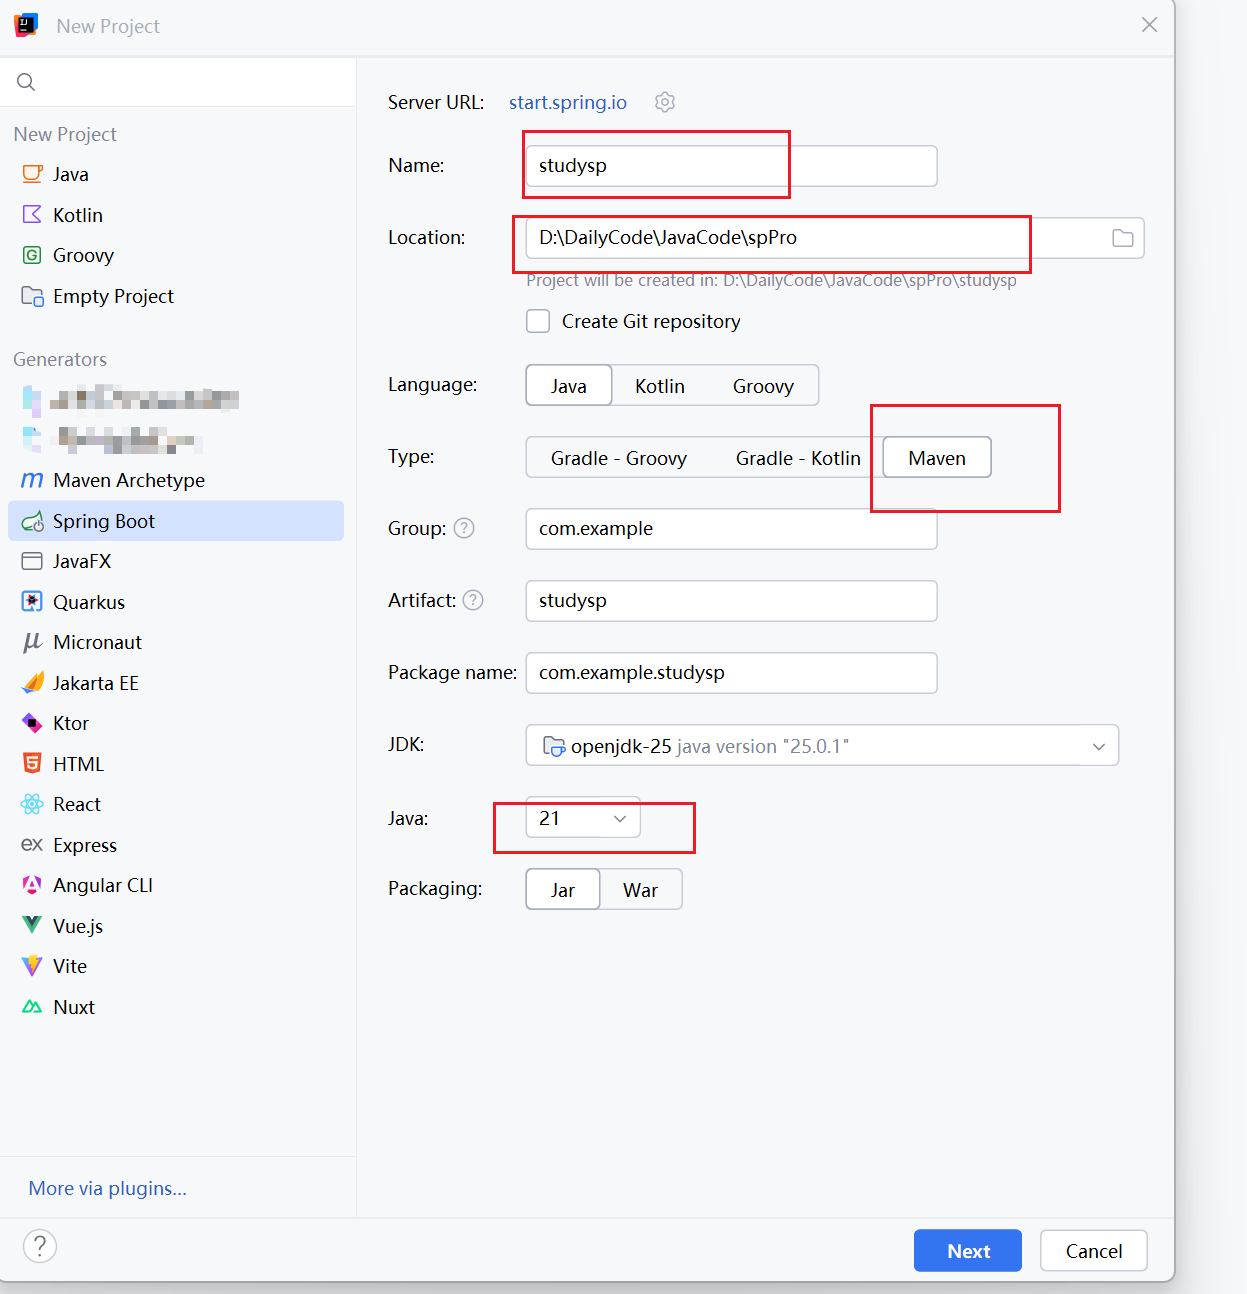Image resolution: width=1247 pixels, height=1294 pixels.
Task: Click the Next button
Action: [x=968, y=1251]
